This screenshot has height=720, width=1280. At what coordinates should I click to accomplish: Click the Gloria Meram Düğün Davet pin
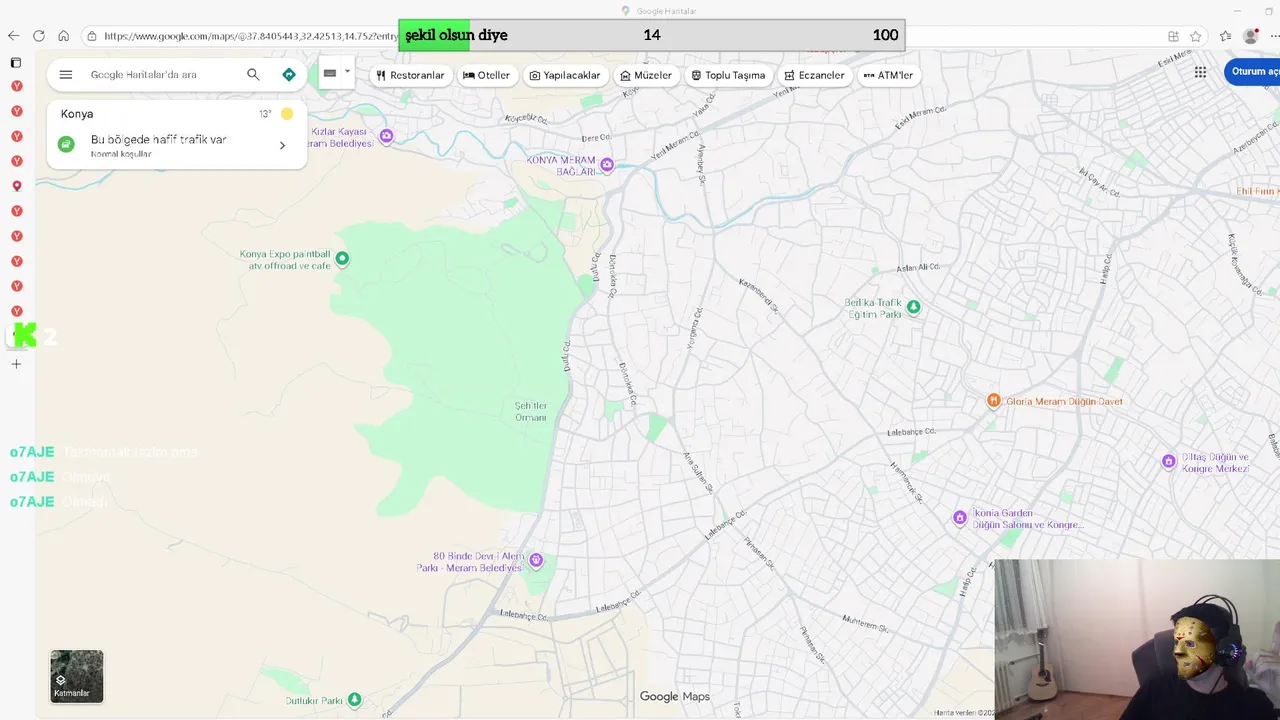tap(993, 401)
